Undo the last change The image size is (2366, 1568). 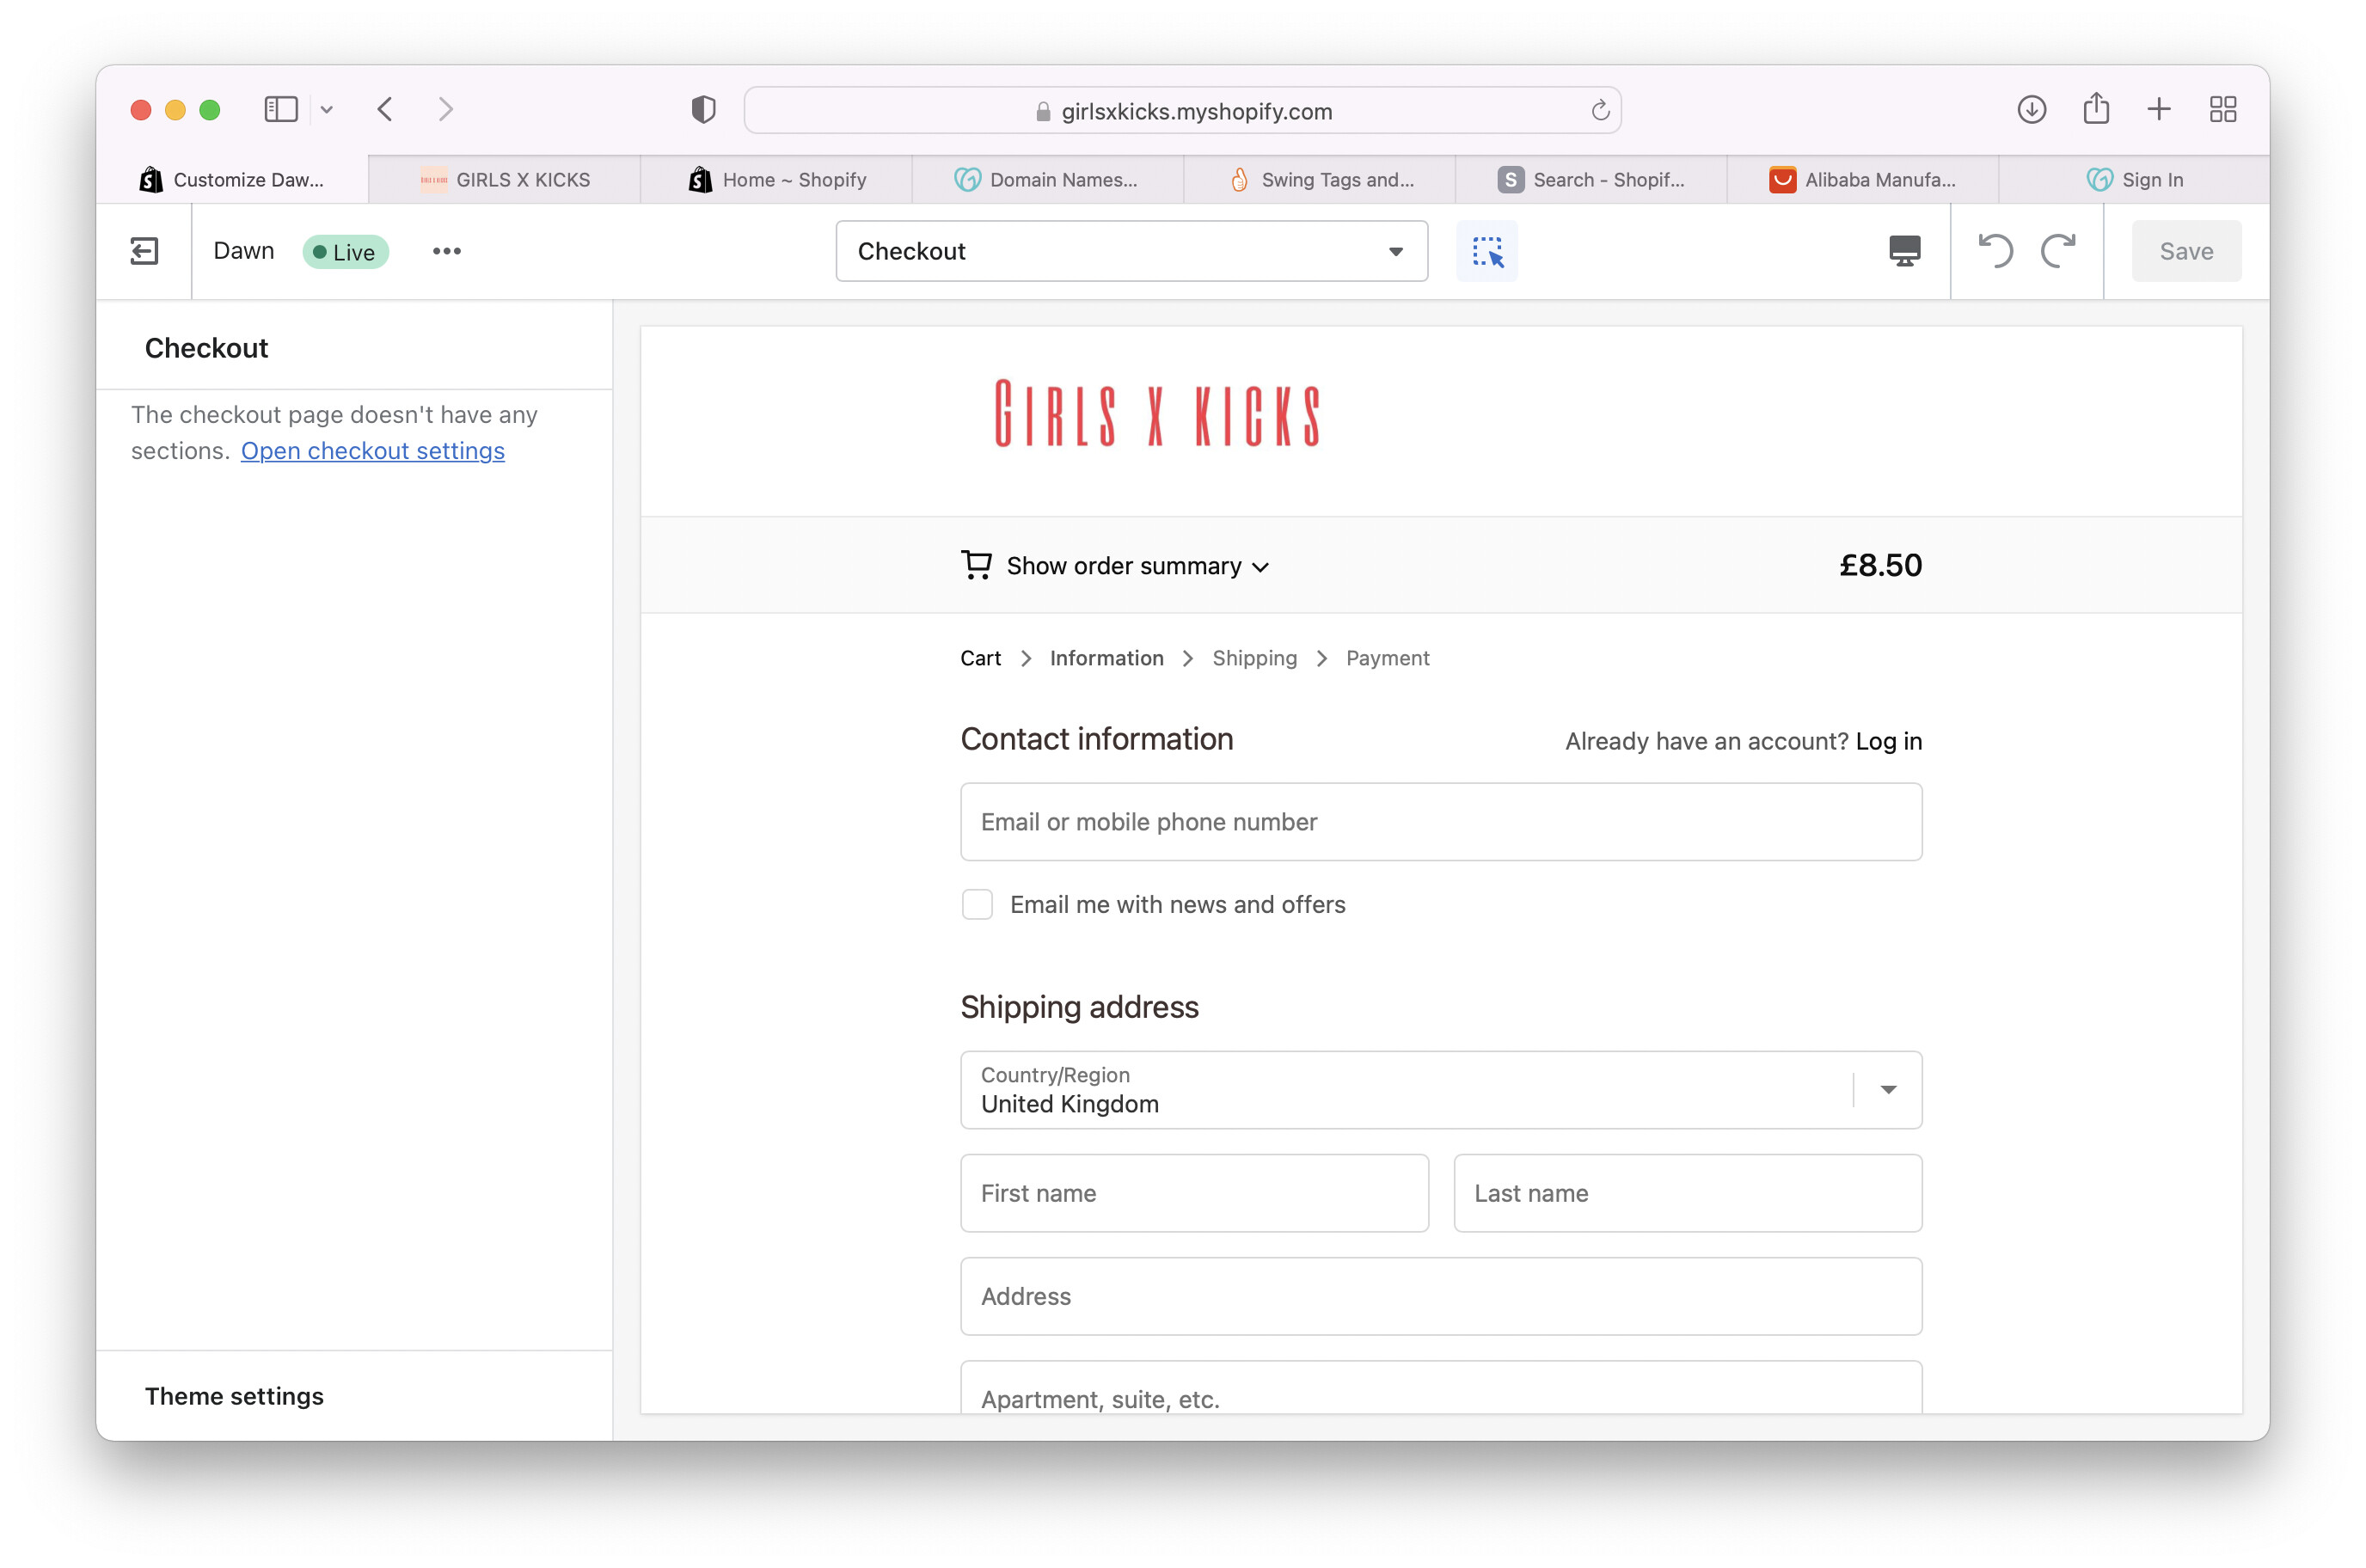(1995, 251)
